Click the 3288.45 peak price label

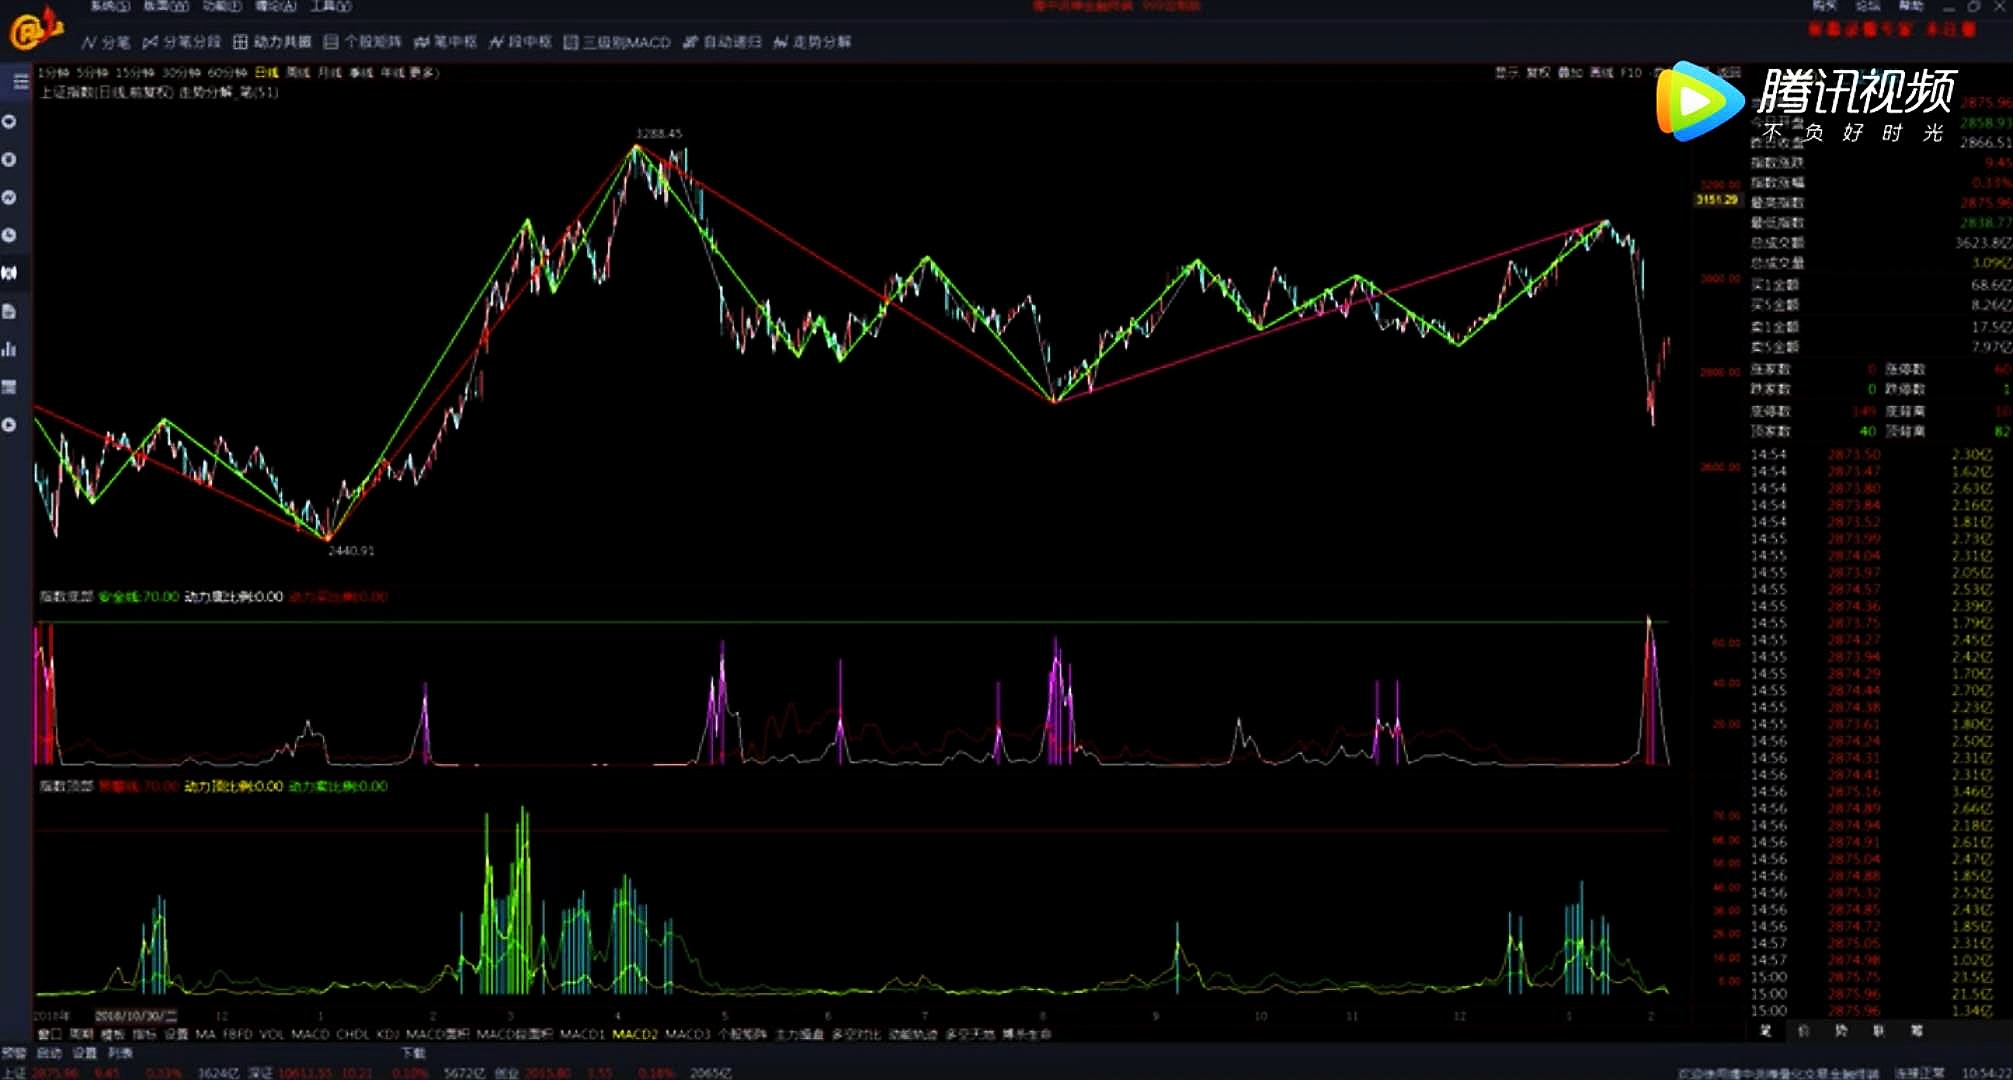pyautogui.click(x=659, y=133)
